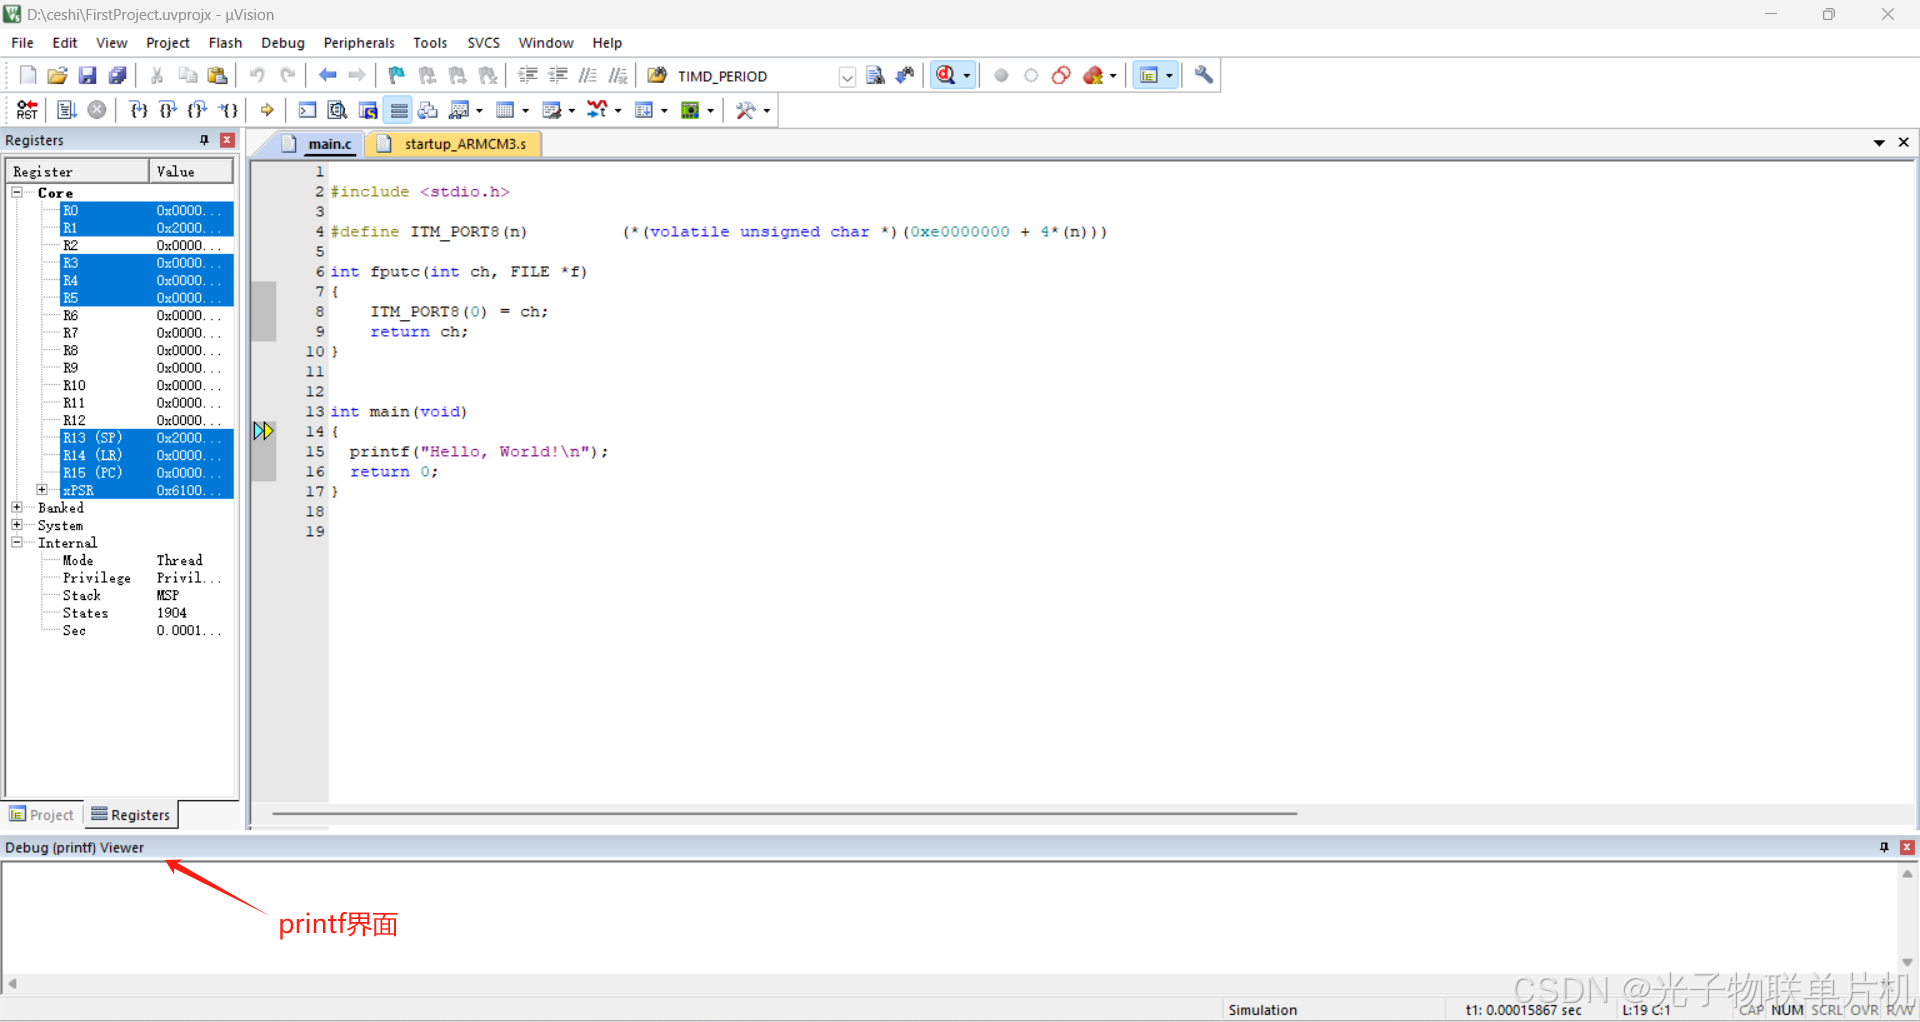Open the Peripherals menu
Screen dimensions: 1920x1022
click(x=359, y=43)
